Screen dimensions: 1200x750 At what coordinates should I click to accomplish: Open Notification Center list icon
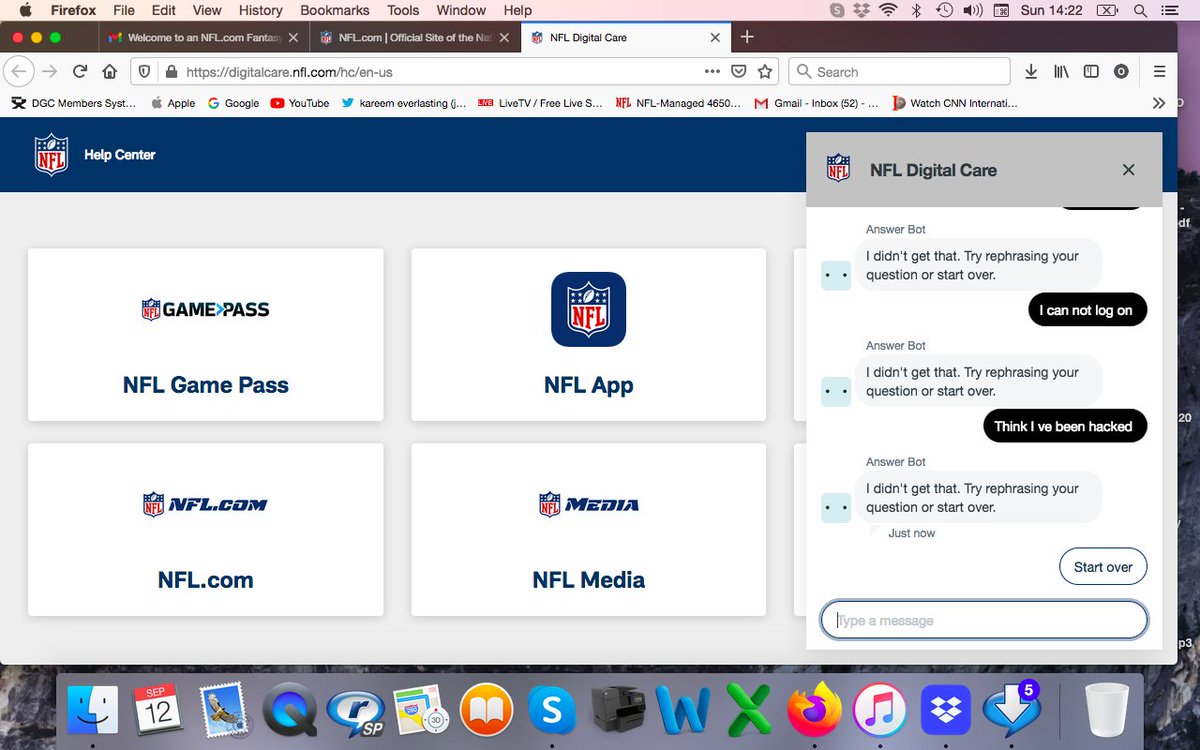1171,10
